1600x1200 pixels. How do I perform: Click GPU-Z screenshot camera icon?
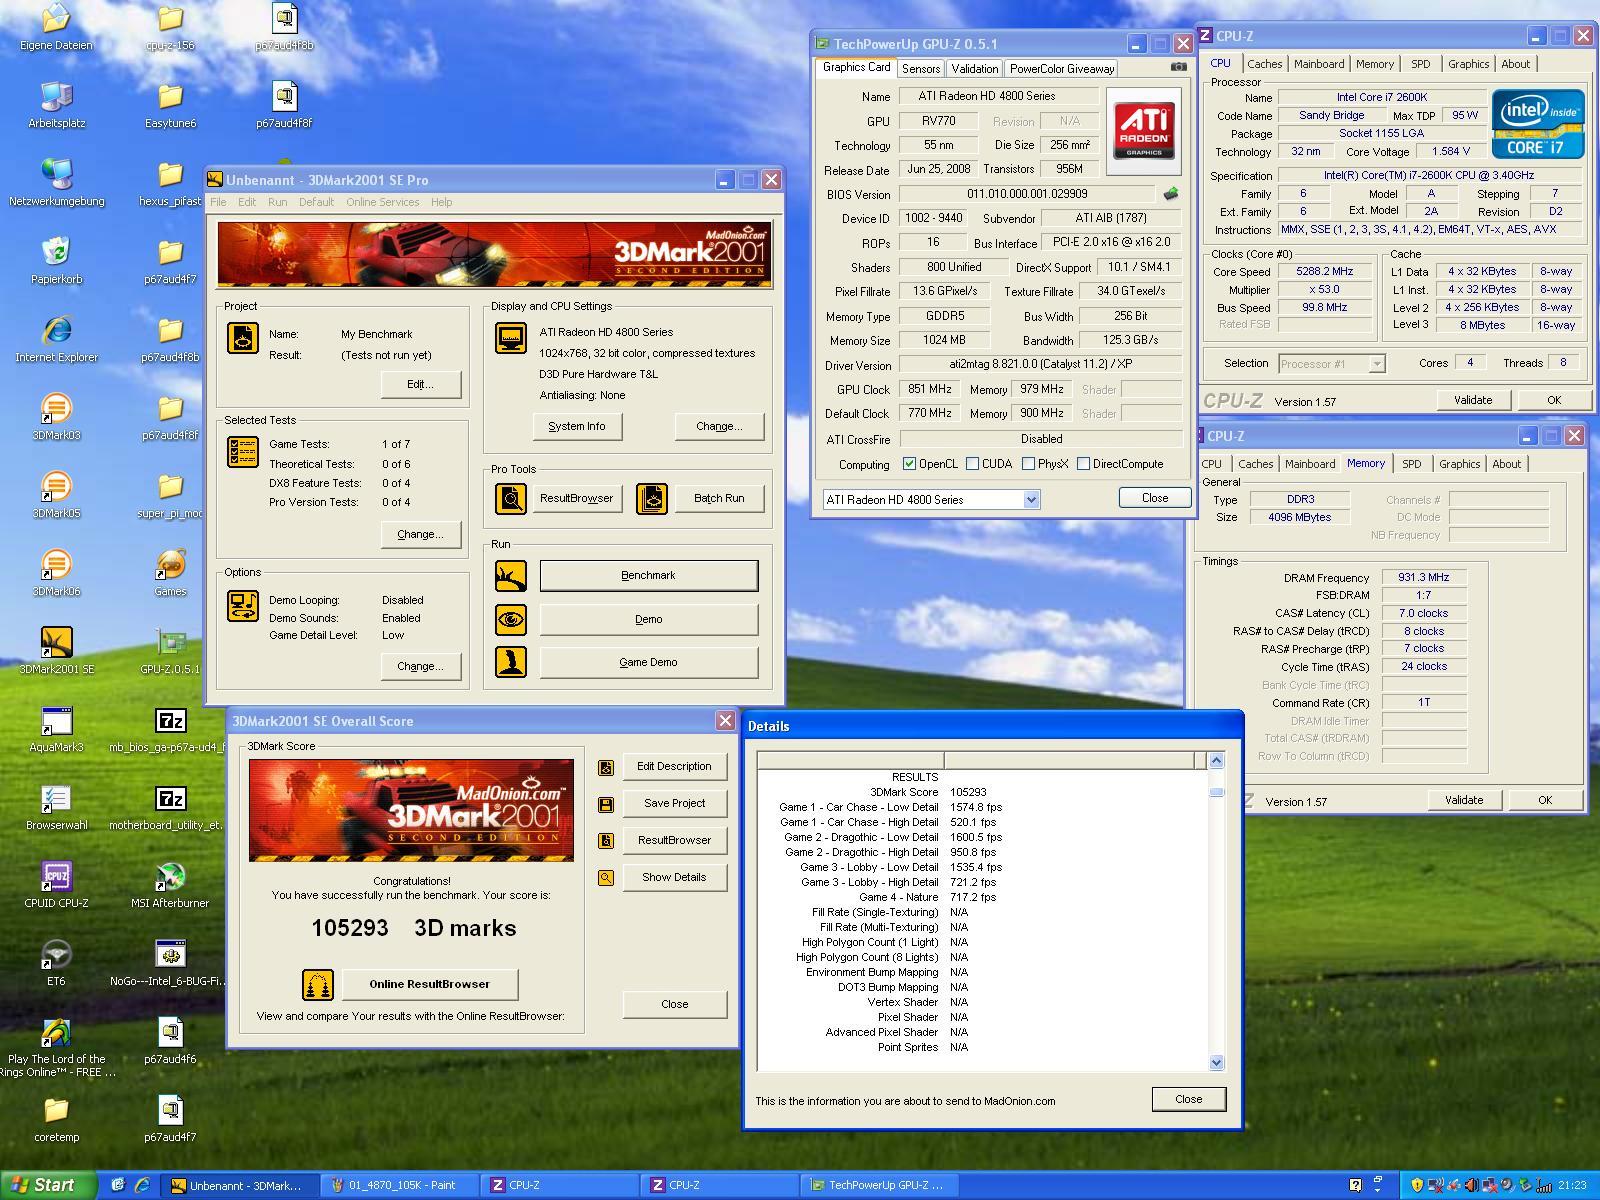[1179, 67]
